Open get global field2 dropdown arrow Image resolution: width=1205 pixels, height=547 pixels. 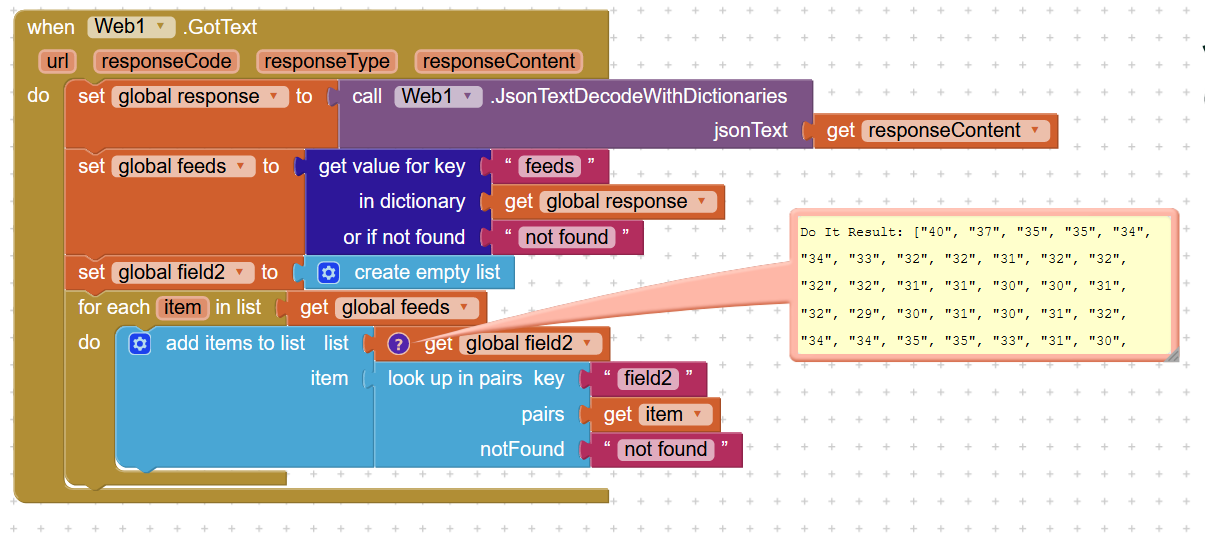tap(589, 344)
